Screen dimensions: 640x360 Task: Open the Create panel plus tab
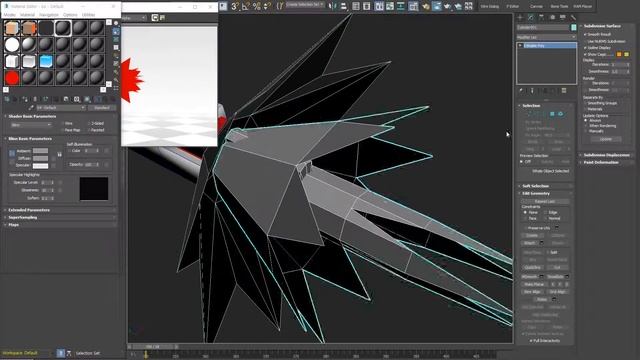[520, 18]
